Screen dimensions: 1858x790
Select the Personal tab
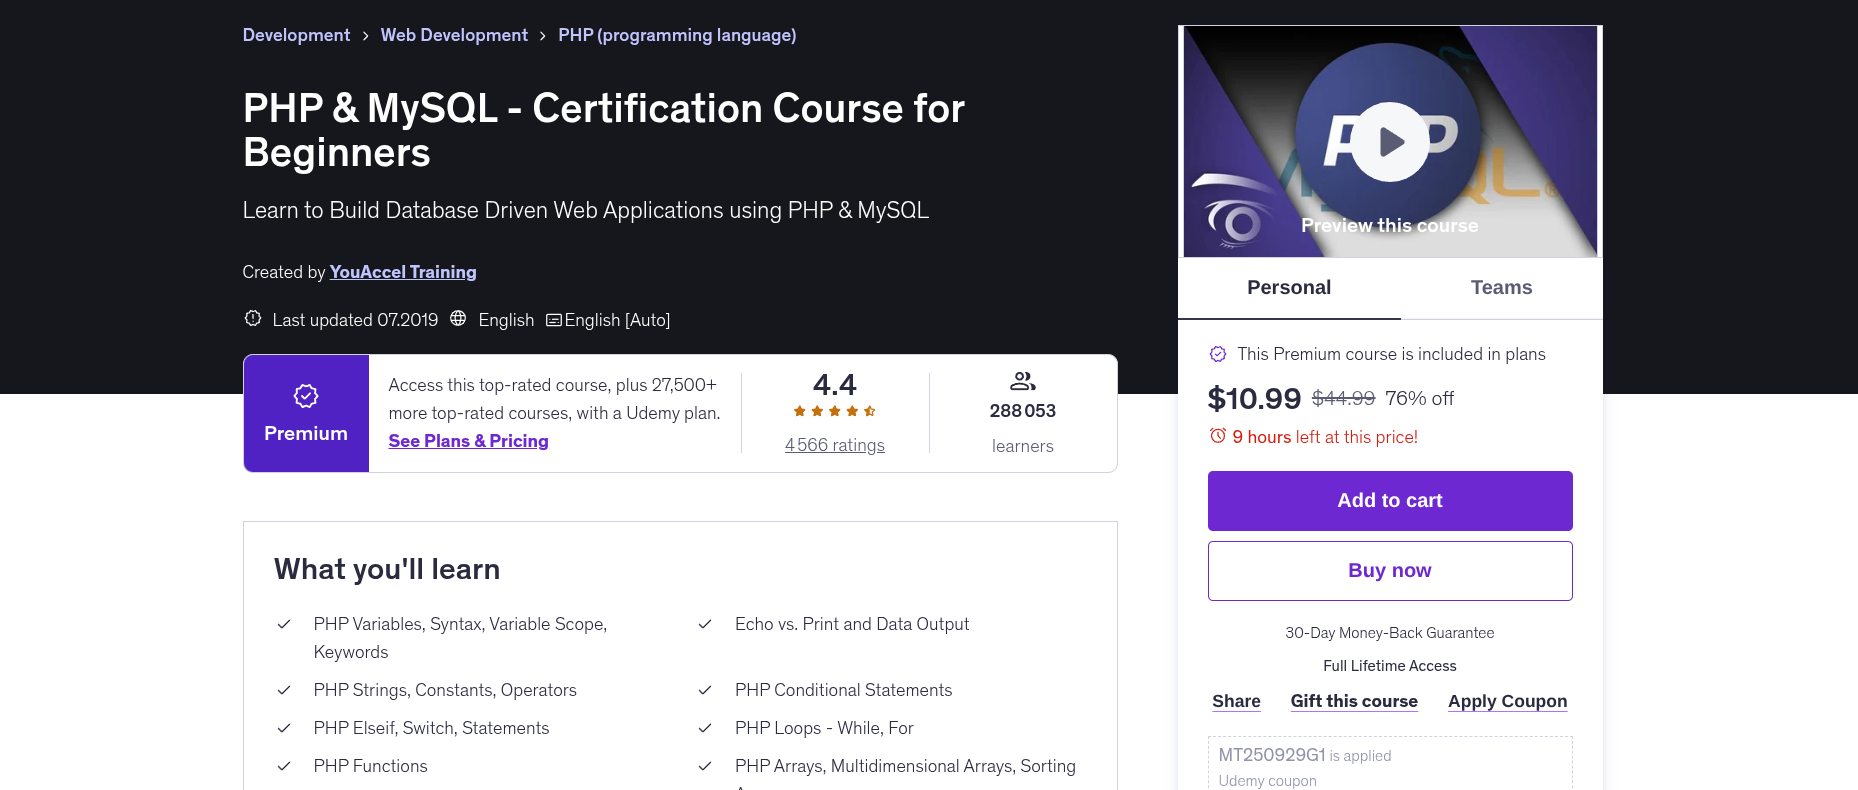pyautogui.click(x=1289, y=288)
